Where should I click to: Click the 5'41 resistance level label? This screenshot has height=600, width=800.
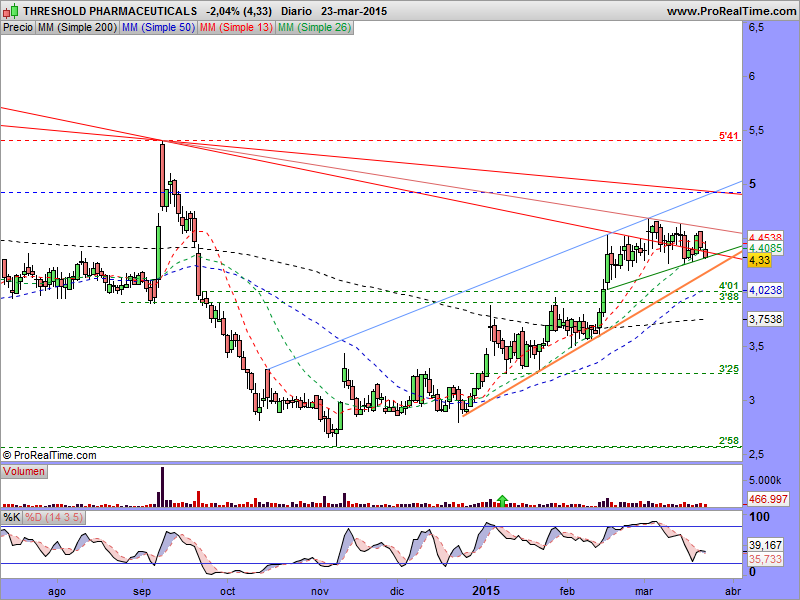(x=729, y=136)
